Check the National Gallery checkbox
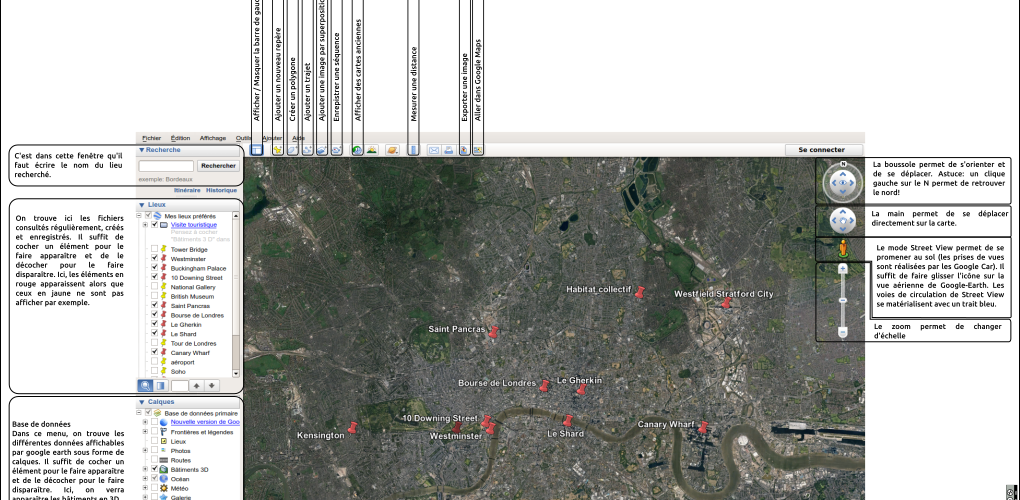Image resolution: width=1020 pixels, height=500 pixels. pyautogui.click(x=154, y=287)
